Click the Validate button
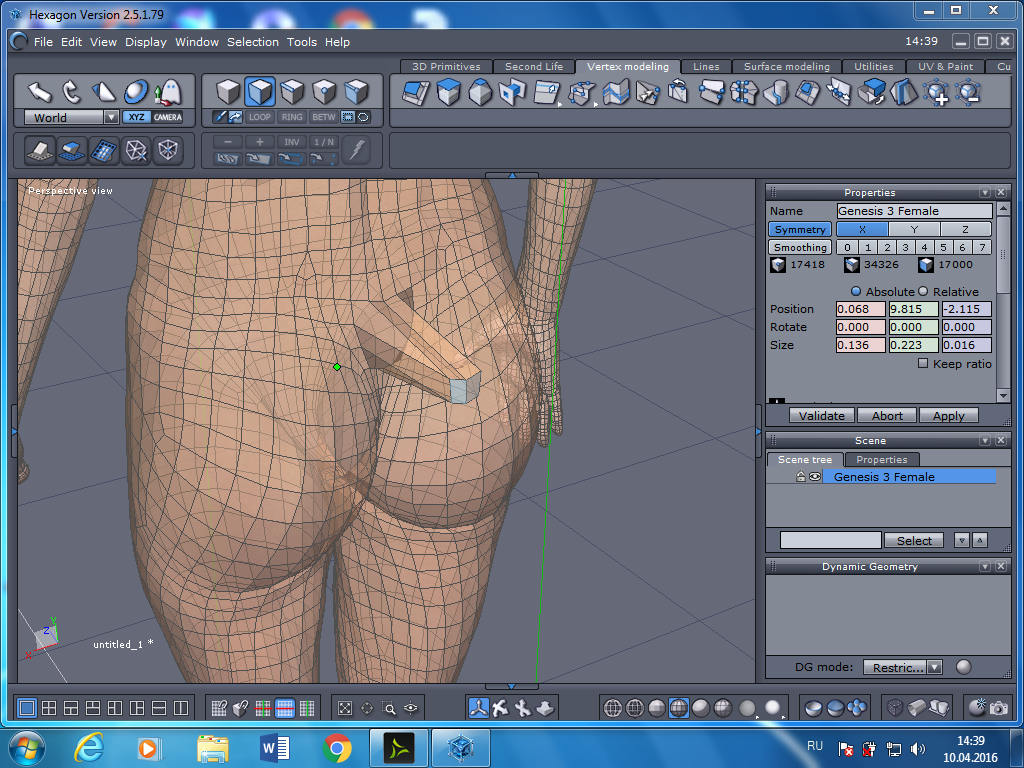Viewport: 1024px width, 768px height. coord(823,416)
